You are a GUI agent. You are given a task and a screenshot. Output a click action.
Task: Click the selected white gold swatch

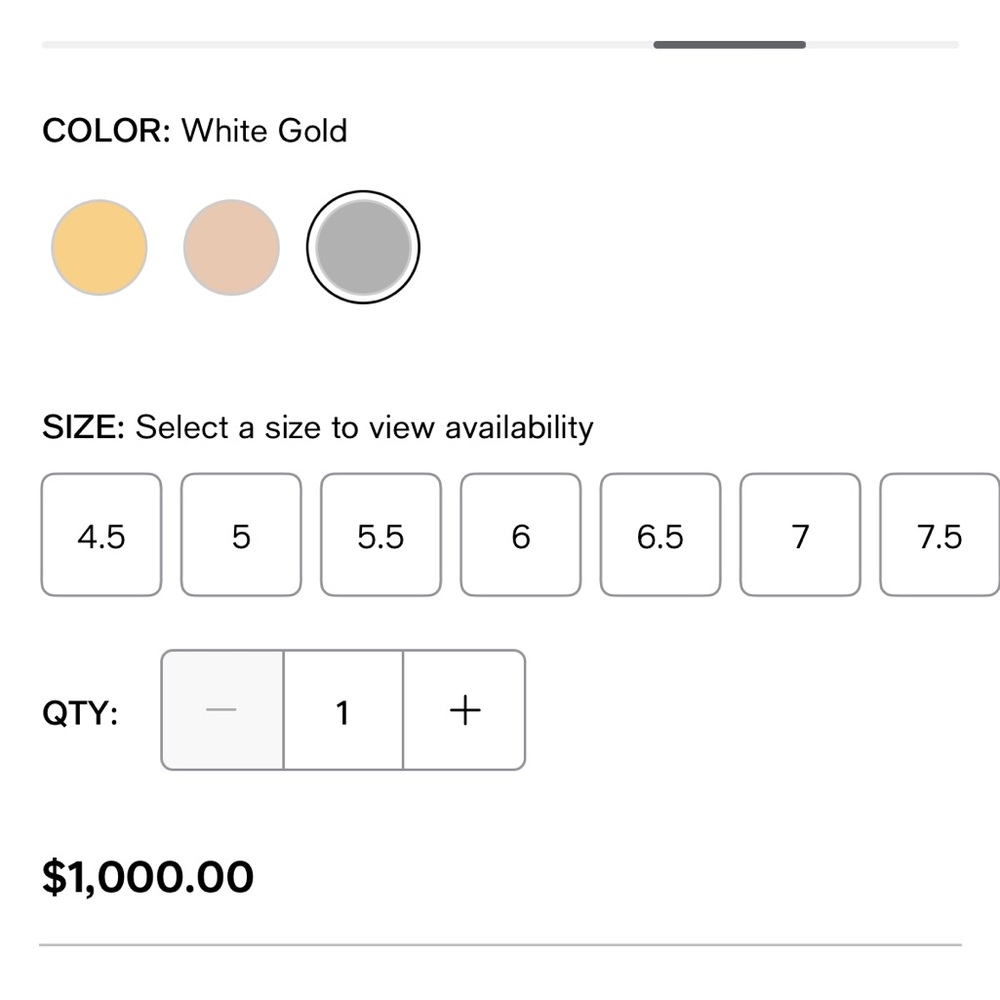363,248
